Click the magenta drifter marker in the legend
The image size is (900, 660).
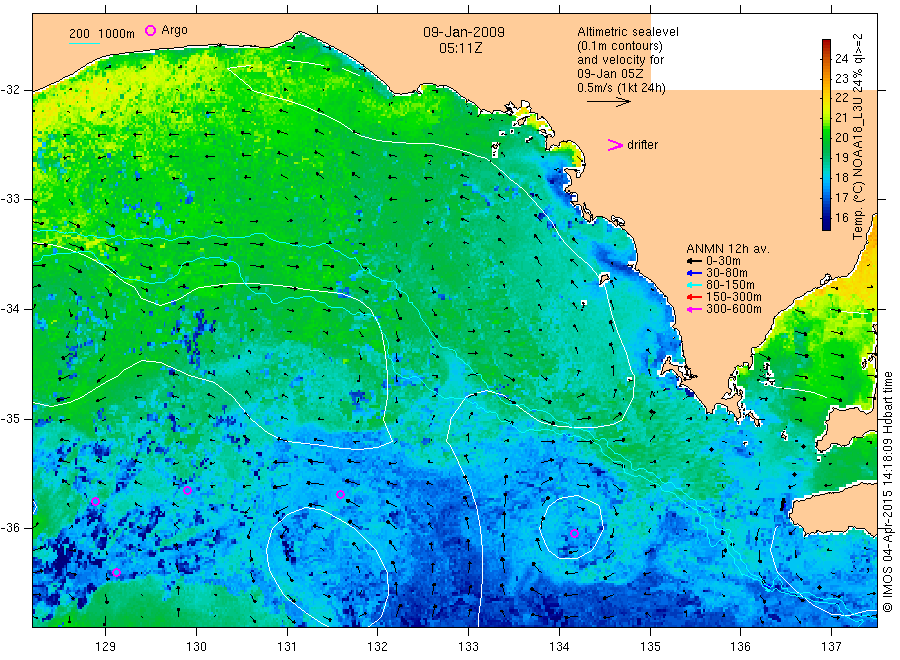point(615,145)
